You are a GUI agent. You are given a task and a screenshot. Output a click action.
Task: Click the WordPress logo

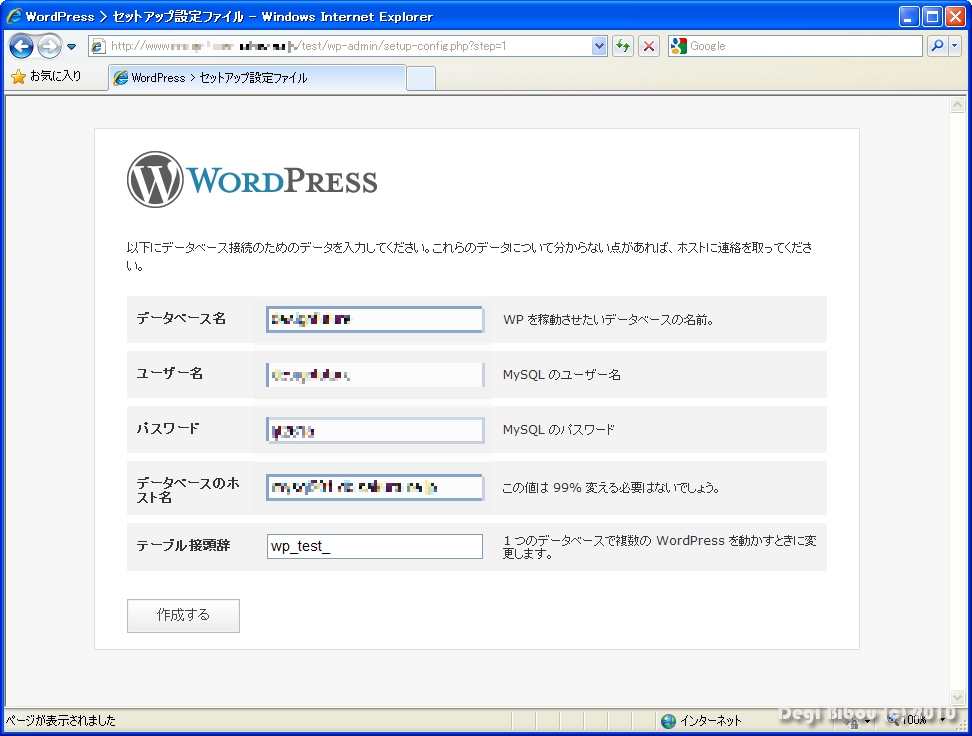click(252, 180)
